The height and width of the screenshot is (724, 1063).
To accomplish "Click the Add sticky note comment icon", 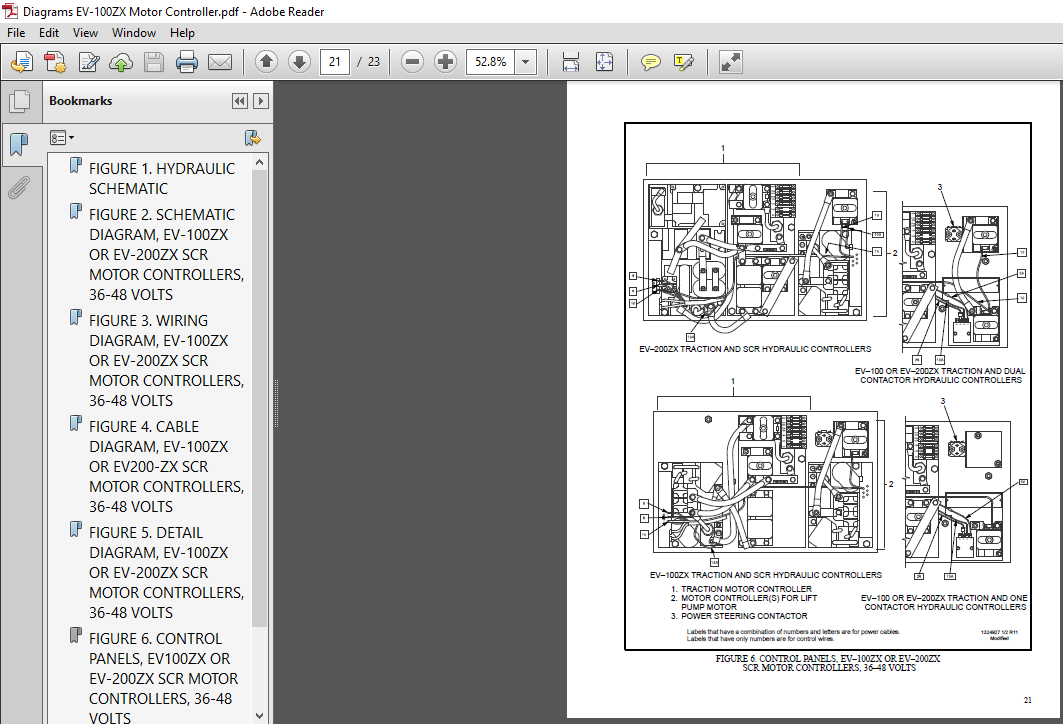I will click(651, 62).
